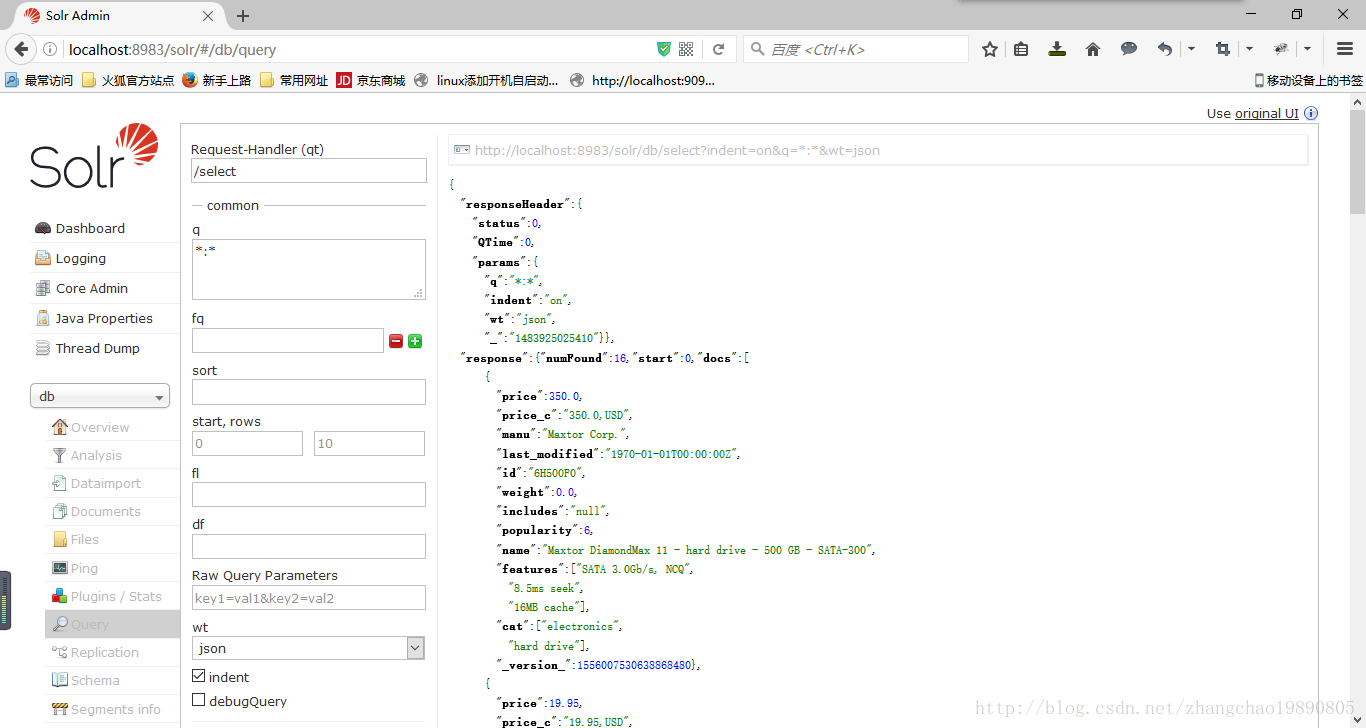Open the generated select query URL
Viewport: 1366px width, 728px height.
point(677,150)
